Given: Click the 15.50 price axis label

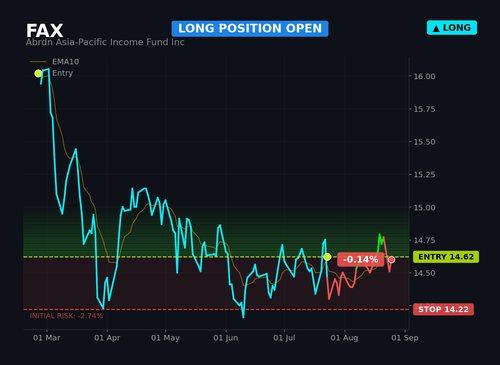Looking at the screenshot, I should pyautogui.click(x=424, y=142).
